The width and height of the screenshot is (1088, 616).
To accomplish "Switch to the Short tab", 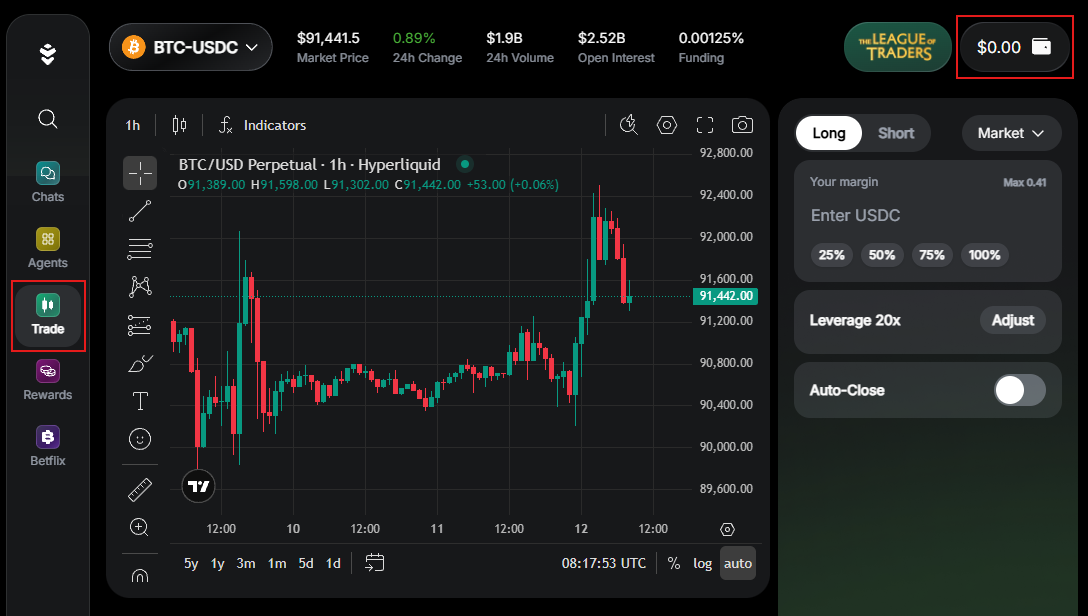I will 895,133.
